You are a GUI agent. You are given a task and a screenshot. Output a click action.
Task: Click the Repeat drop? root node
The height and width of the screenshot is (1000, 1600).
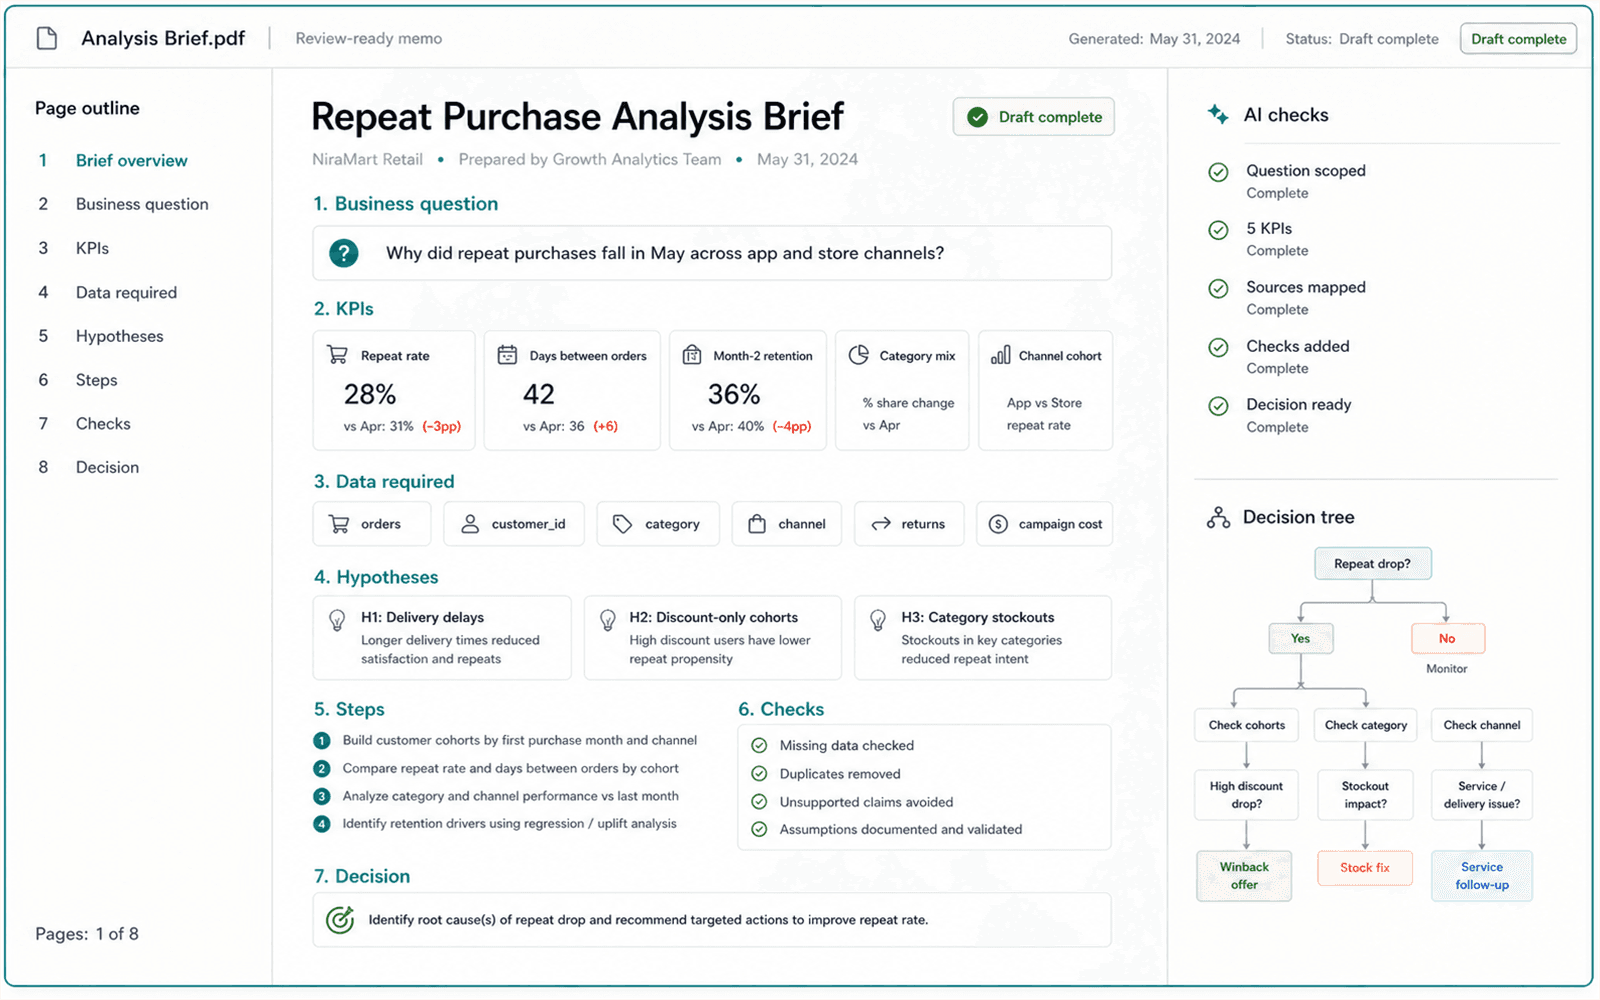point(1372,563)
